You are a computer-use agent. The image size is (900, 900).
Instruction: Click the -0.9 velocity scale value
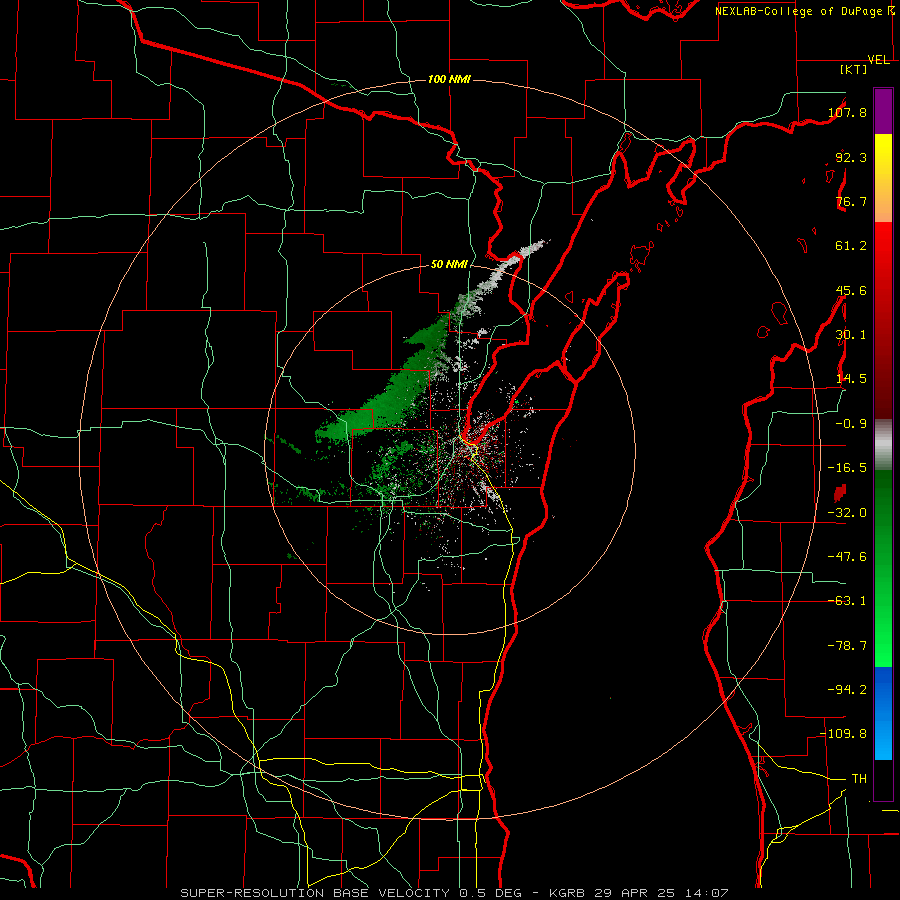[851, 424]
